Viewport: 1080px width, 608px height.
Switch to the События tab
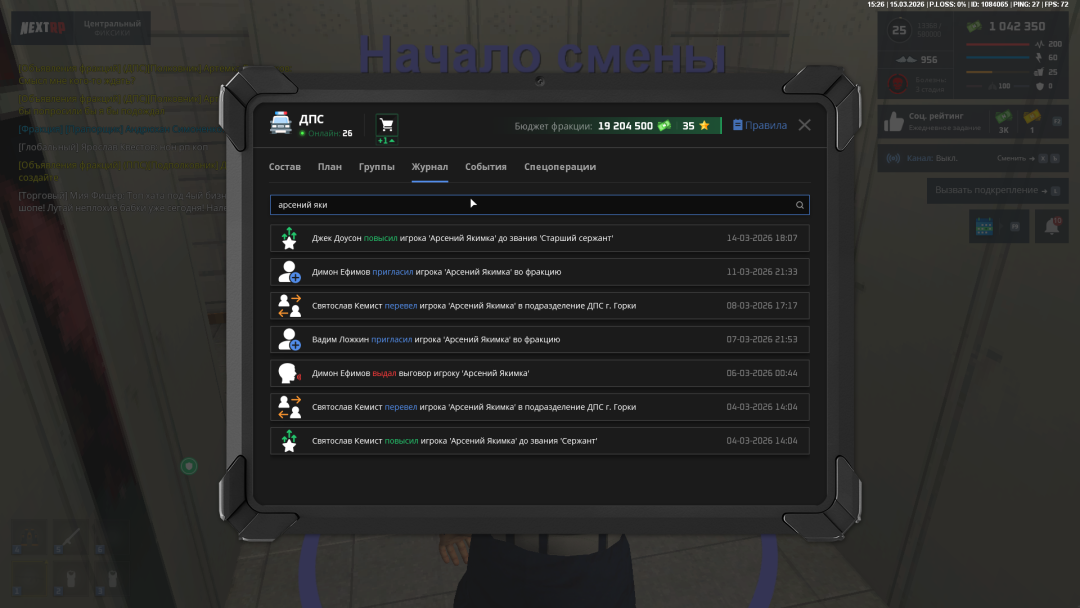[x=486, y=167]
